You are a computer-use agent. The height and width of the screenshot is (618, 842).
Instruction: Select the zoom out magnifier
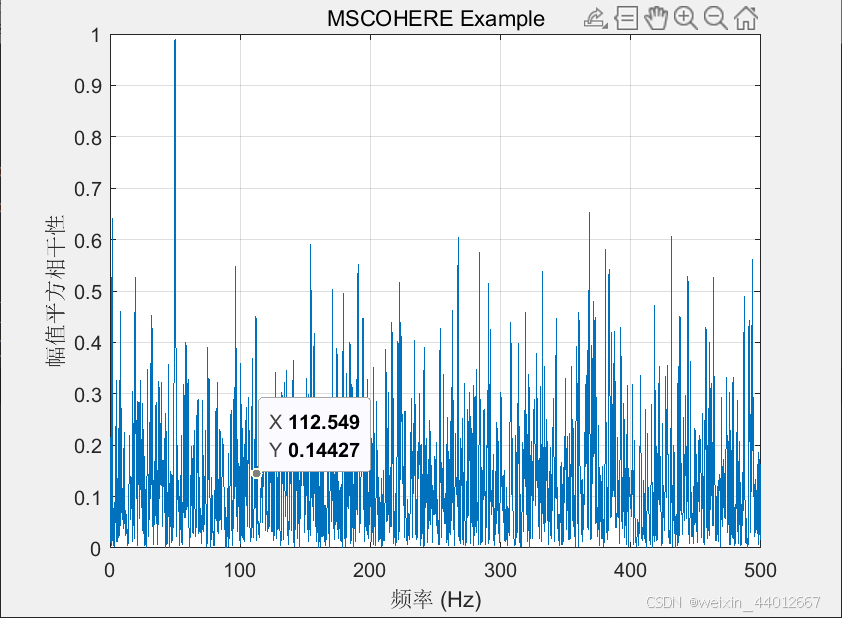point(716,19)
